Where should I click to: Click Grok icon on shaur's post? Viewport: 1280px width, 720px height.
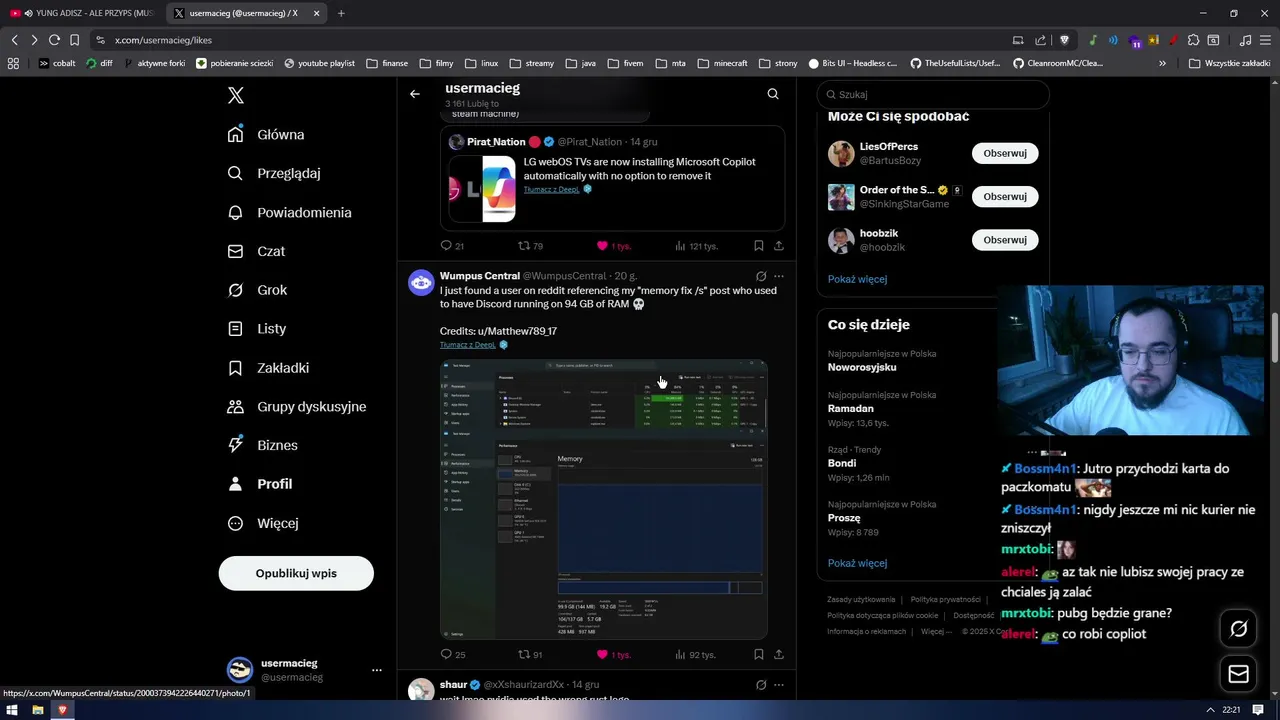point(761,685)
